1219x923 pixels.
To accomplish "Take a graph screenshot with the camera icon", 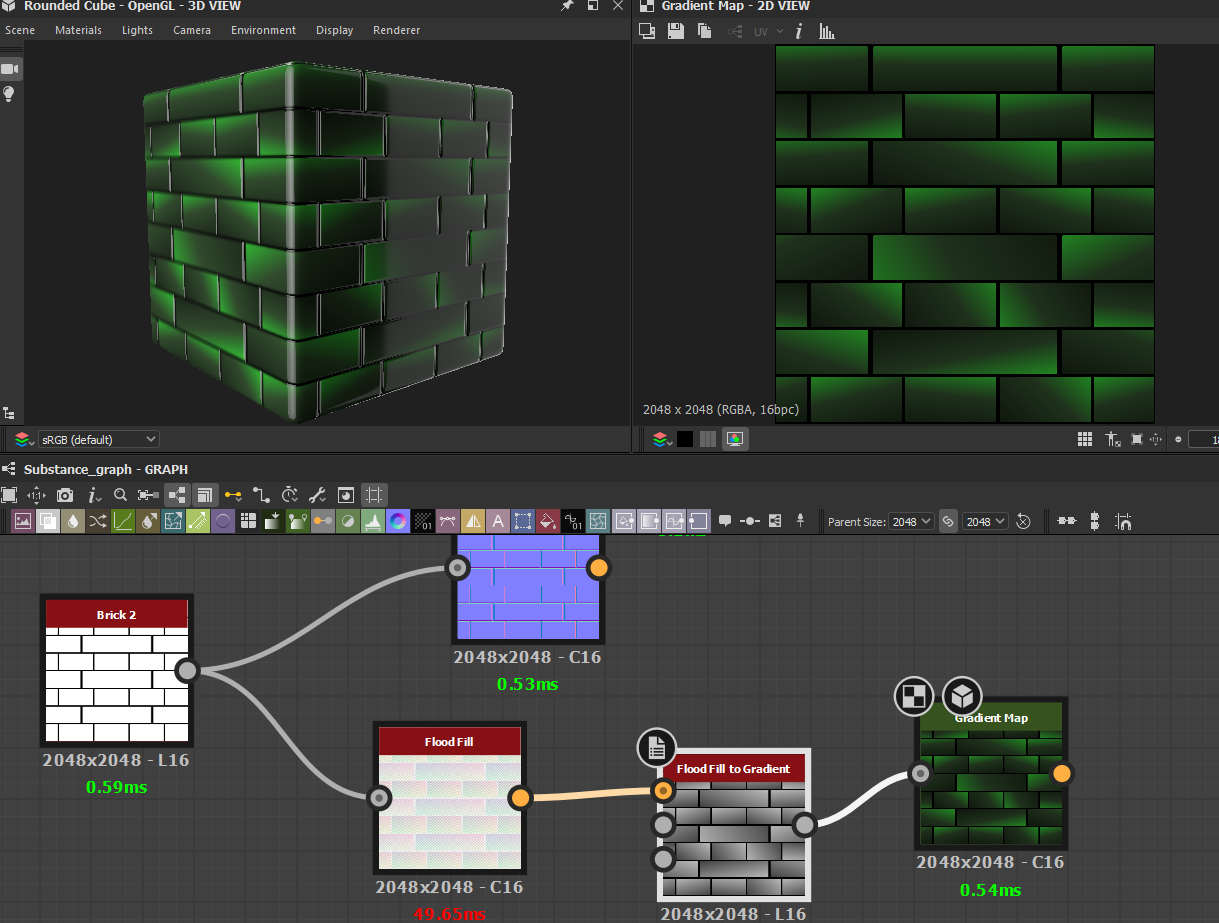I will (65, 495).
